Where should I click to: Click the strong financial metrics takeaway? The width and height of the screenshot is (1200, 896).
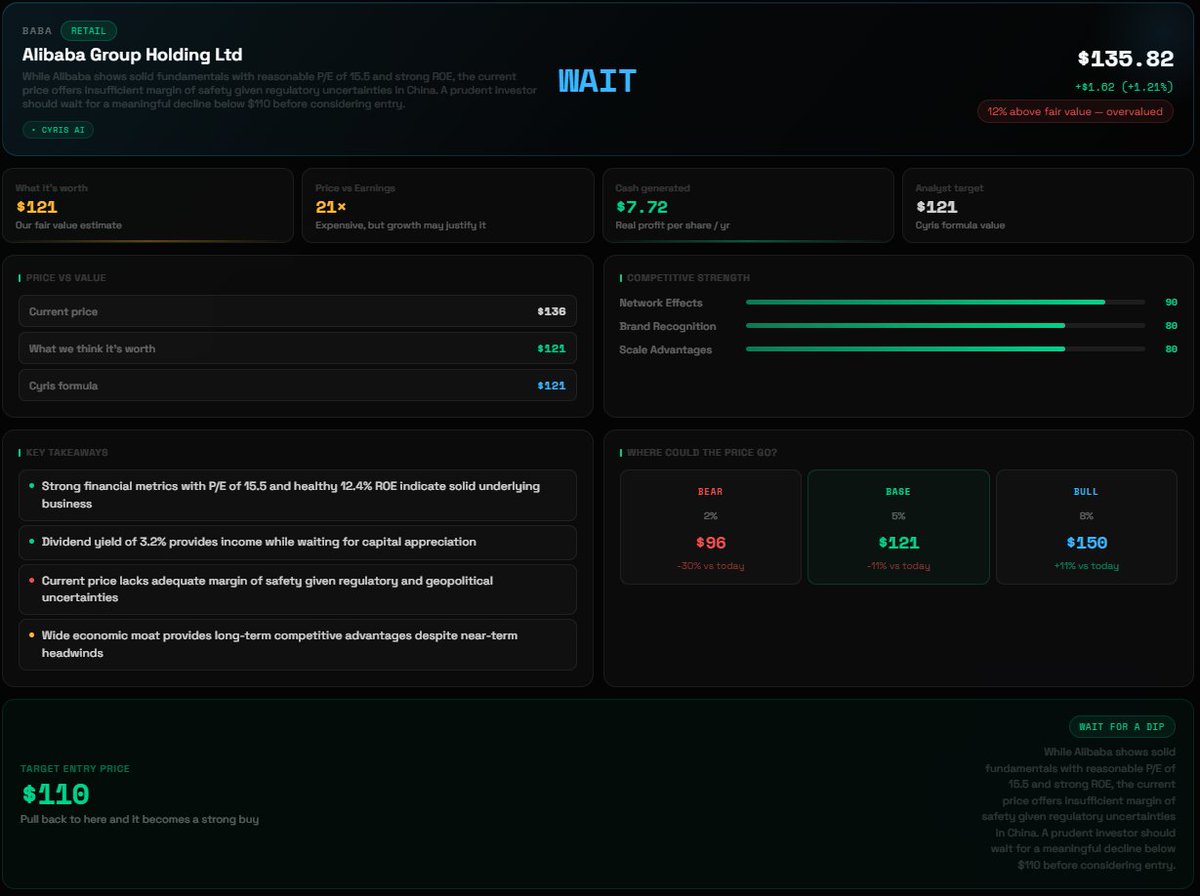[x=298, y=495]
